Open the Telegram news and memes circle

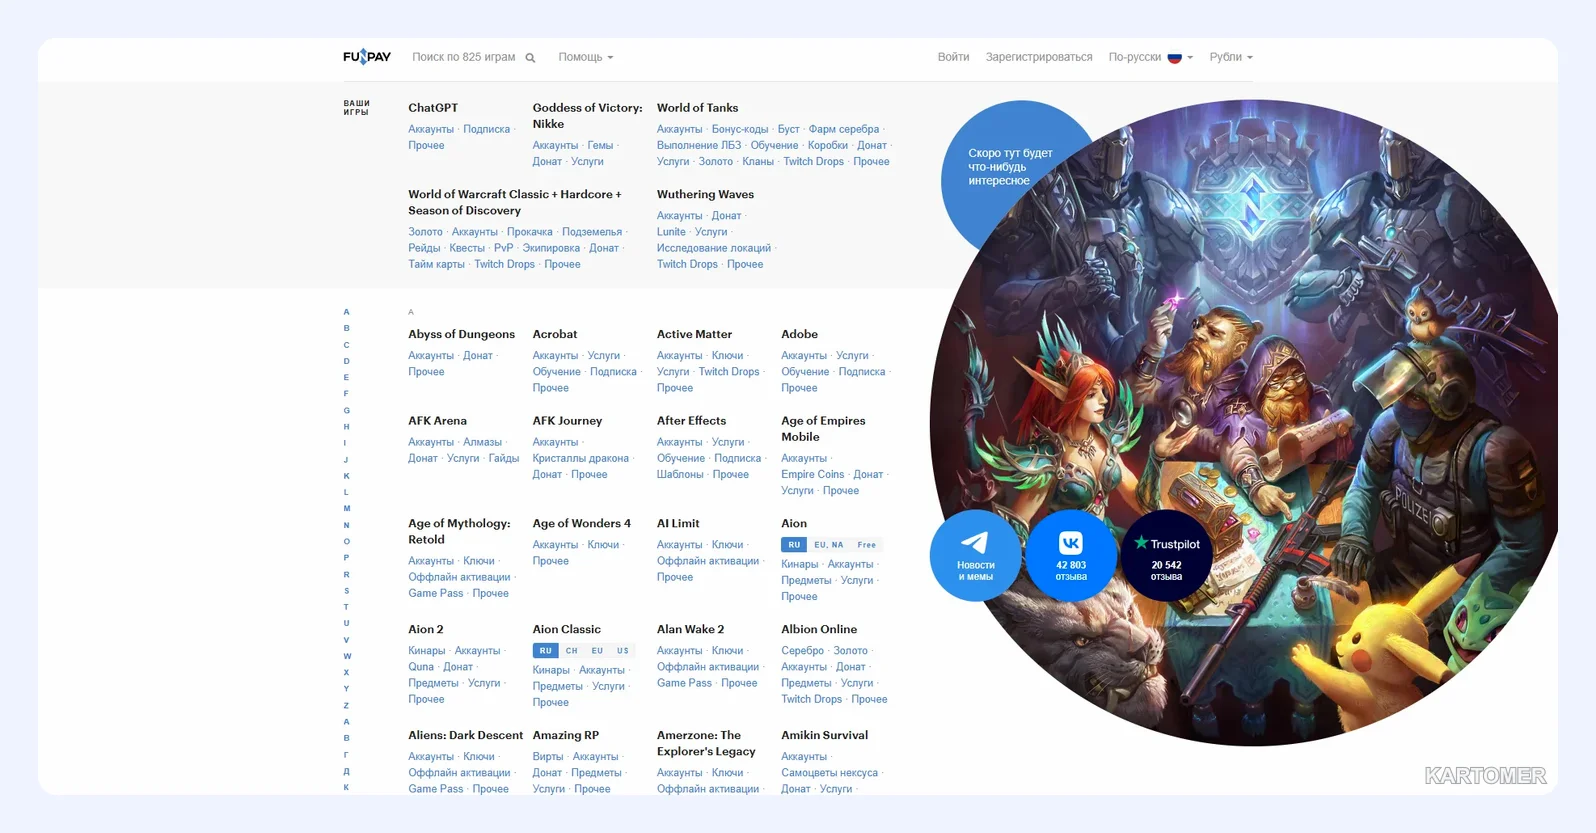pos(975,555)
